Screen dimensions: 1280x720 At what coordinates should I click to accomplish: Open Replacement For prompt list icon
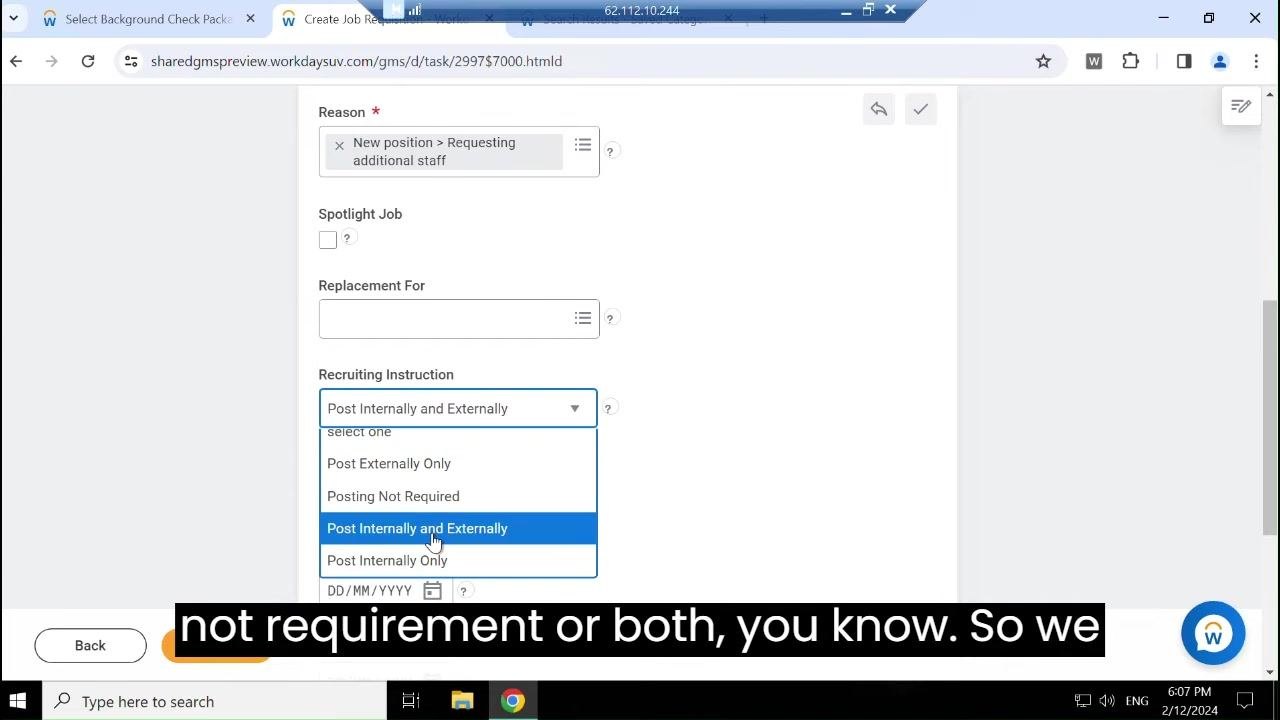583,318
